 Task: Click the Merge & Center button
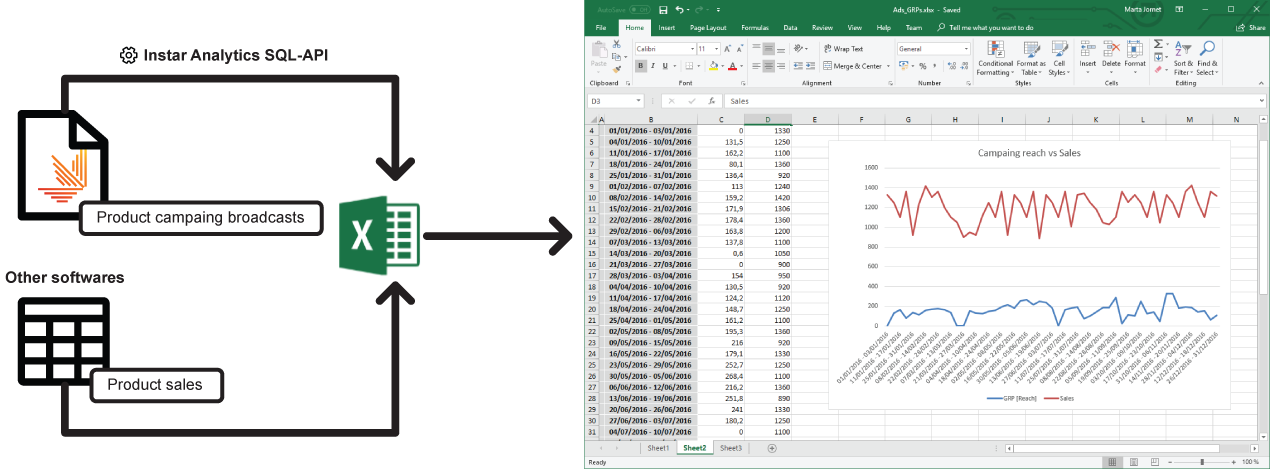tap(857, 66)
